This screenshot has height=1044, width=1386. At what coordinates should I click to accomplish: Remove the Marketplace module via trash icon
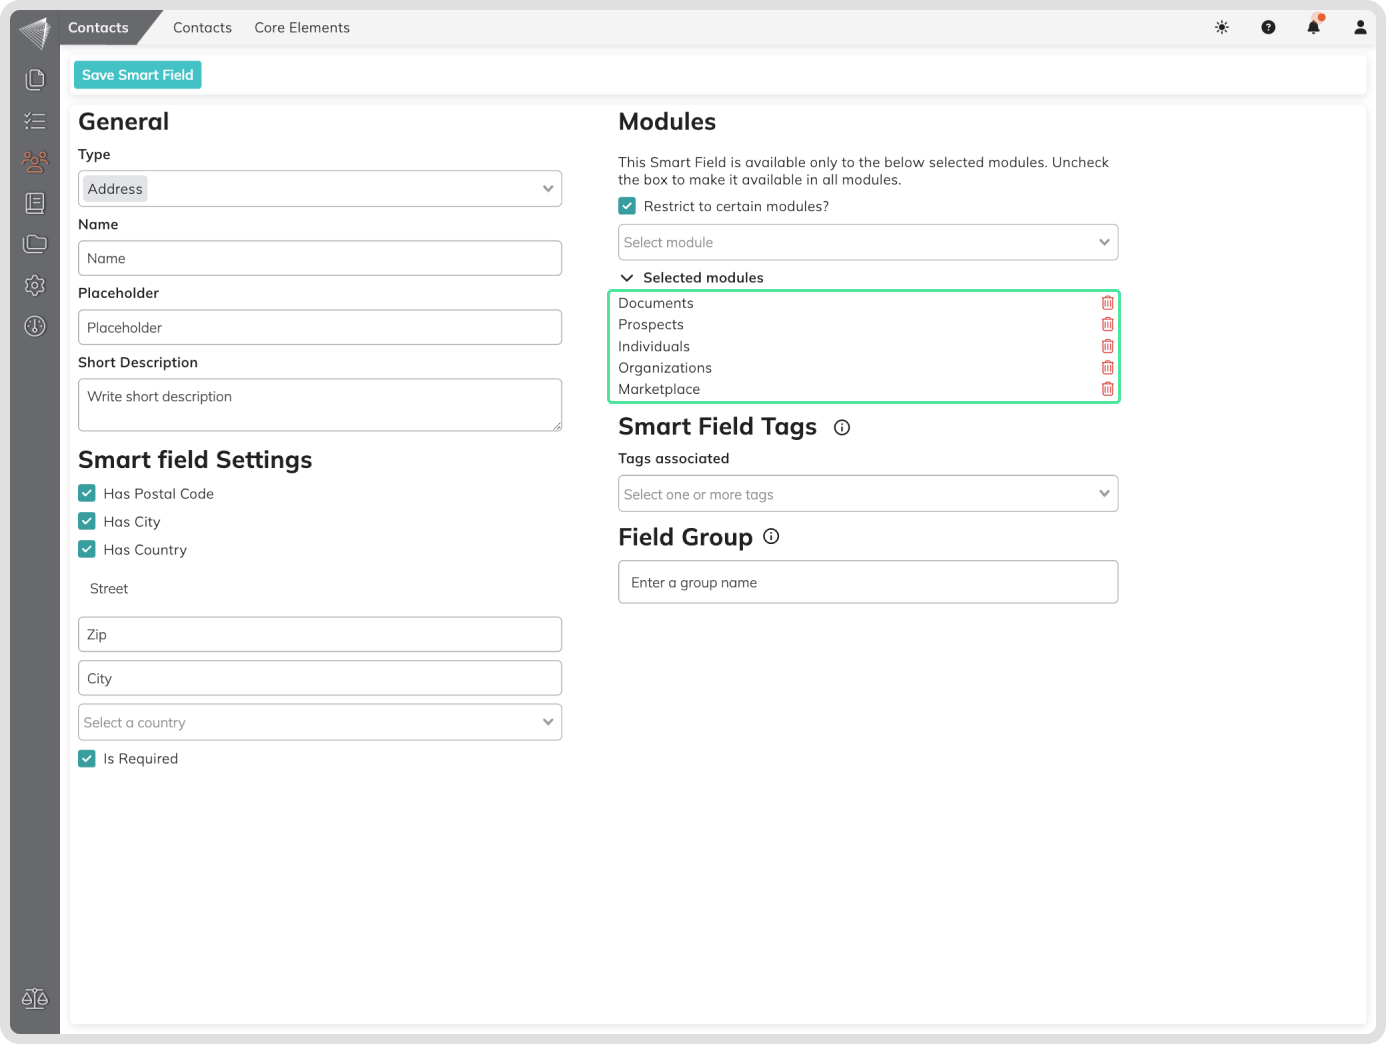[1107, 389]
